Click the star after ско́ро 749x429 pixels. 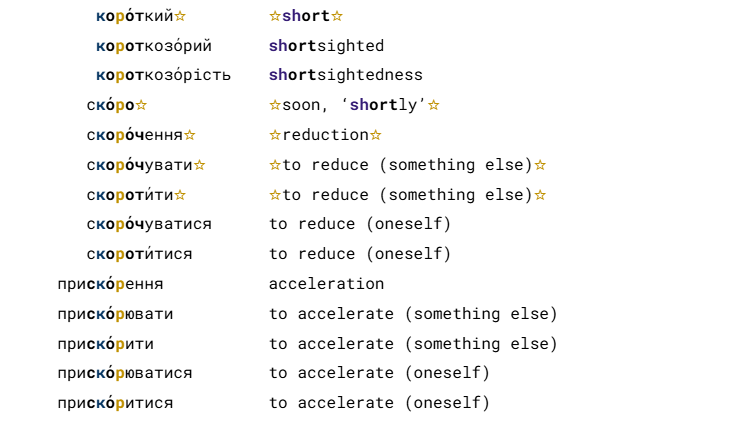click(141, 105)
